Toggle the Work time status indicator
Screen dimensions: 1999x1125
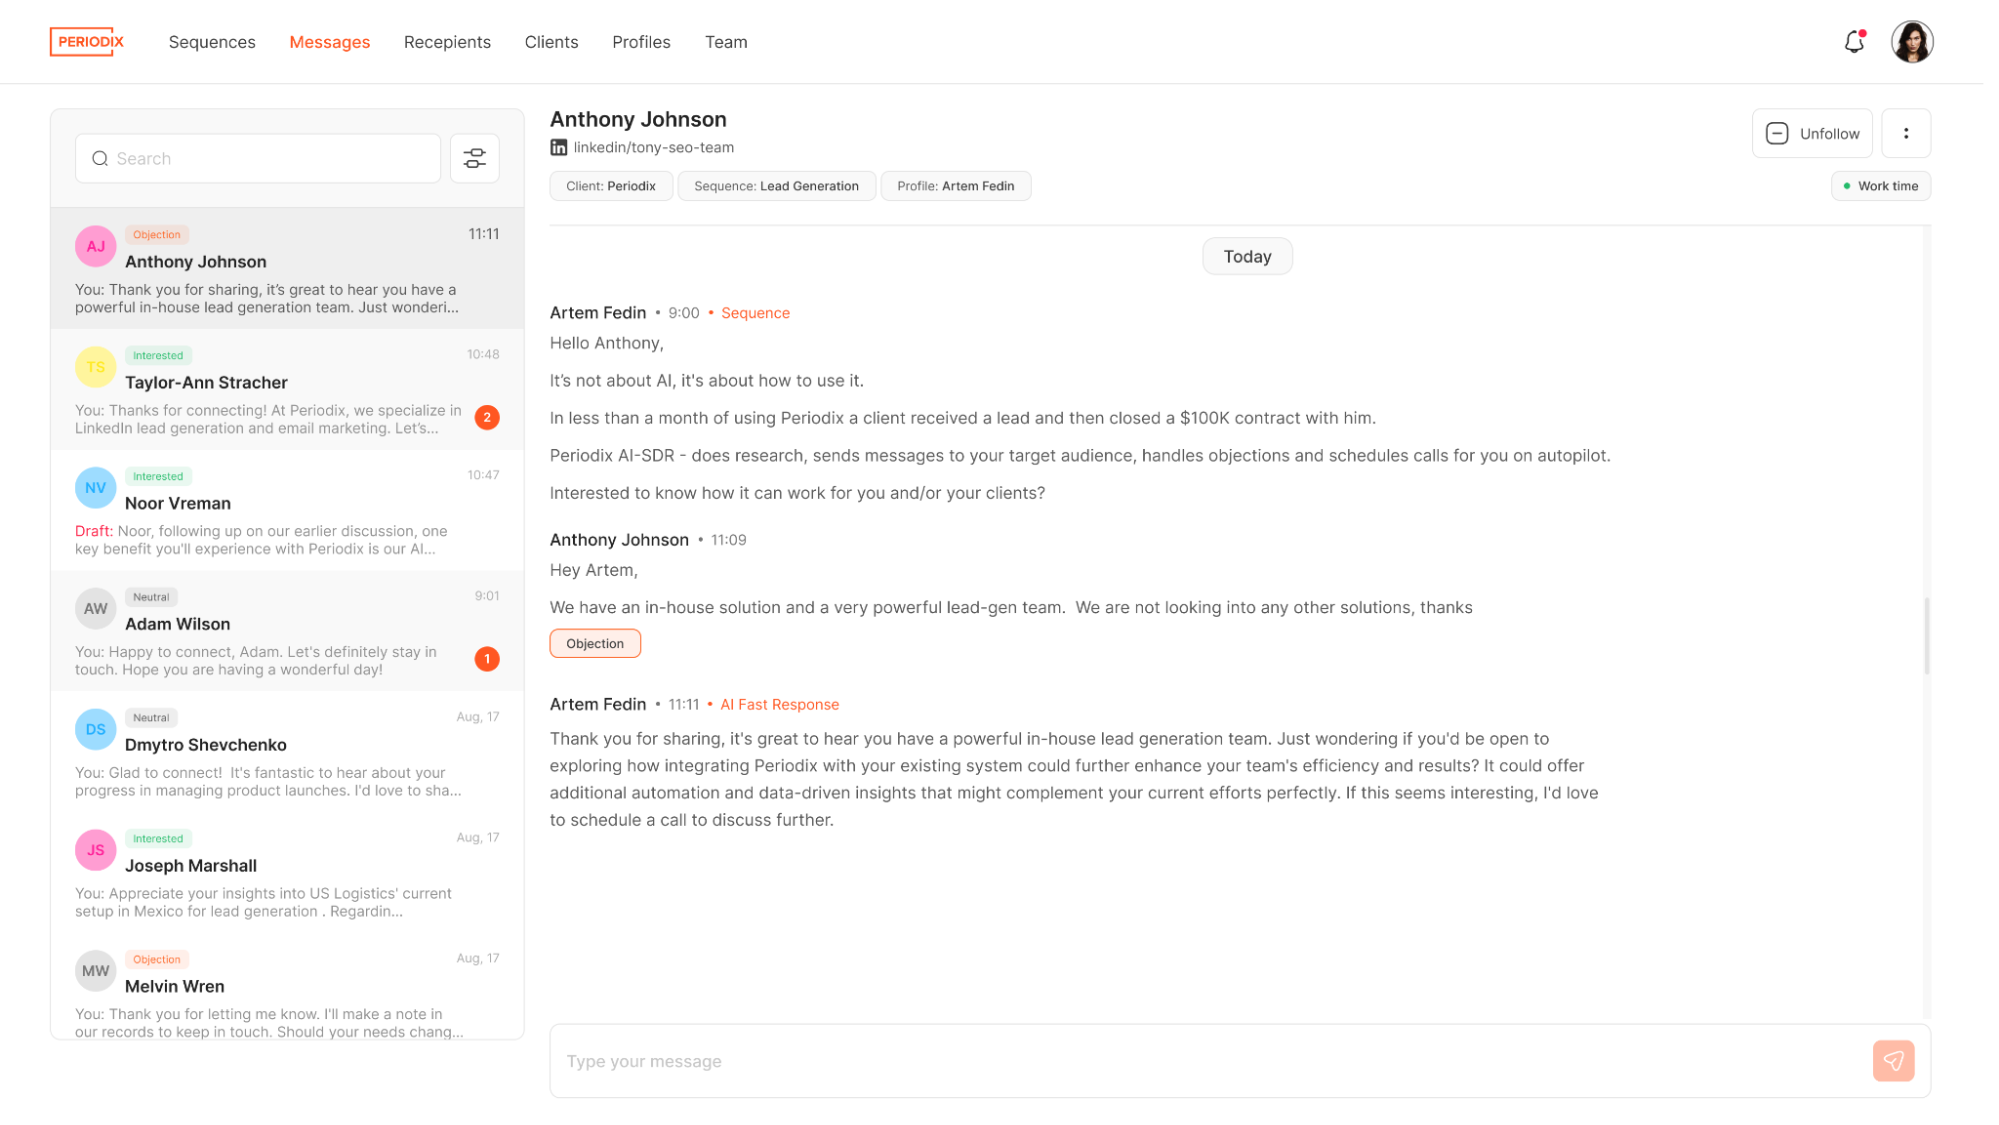click(1880, 186)
